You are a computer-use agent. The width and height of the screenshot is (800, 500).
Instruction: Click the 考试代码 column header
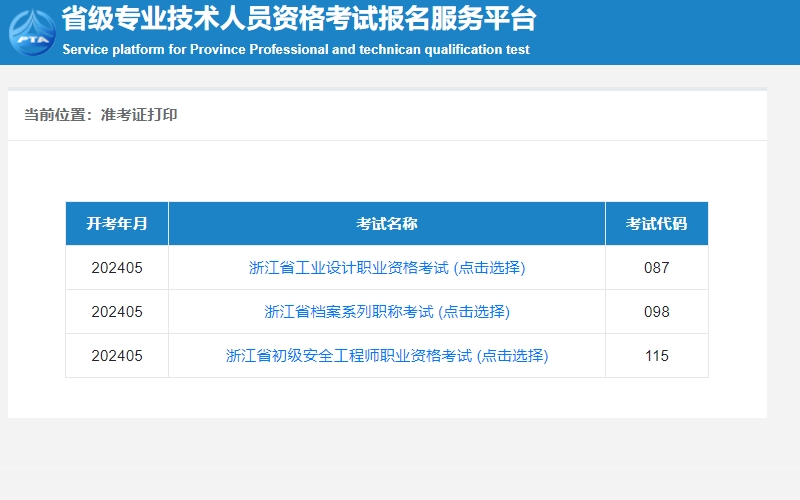657,224
